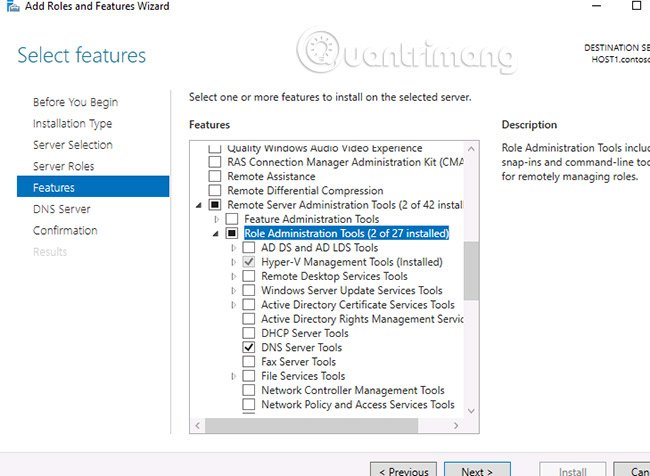The height and width of the screenshot is (476, 650).
Task: Expand File Services Tools node
Action: coord(233,376)
